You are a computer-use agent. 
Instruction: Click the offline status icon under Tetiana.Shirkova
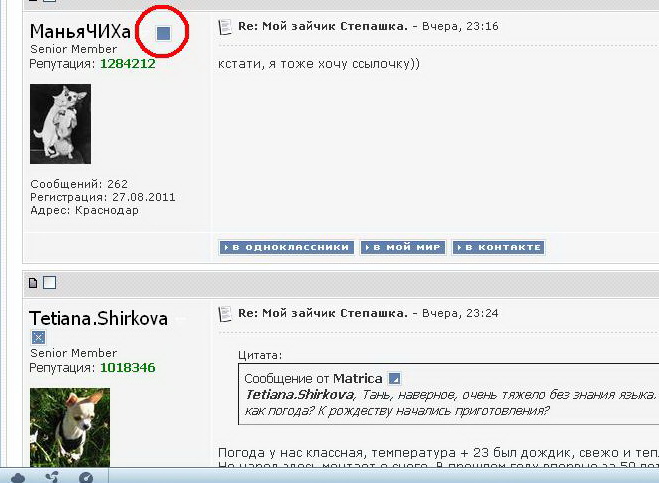click(x=38, y=338)
